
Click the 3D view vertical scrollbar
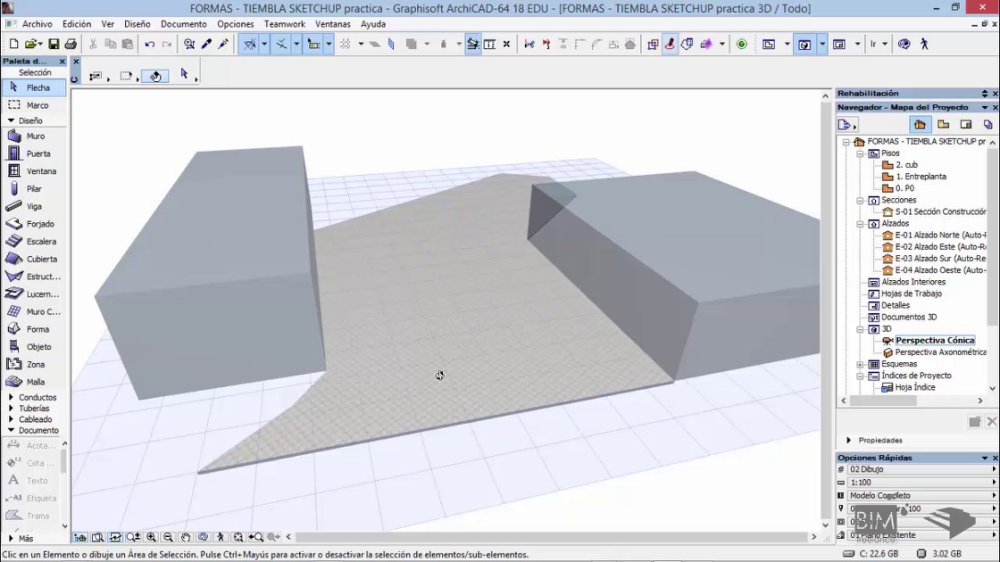pyautogui.click(x=825, y=309)
